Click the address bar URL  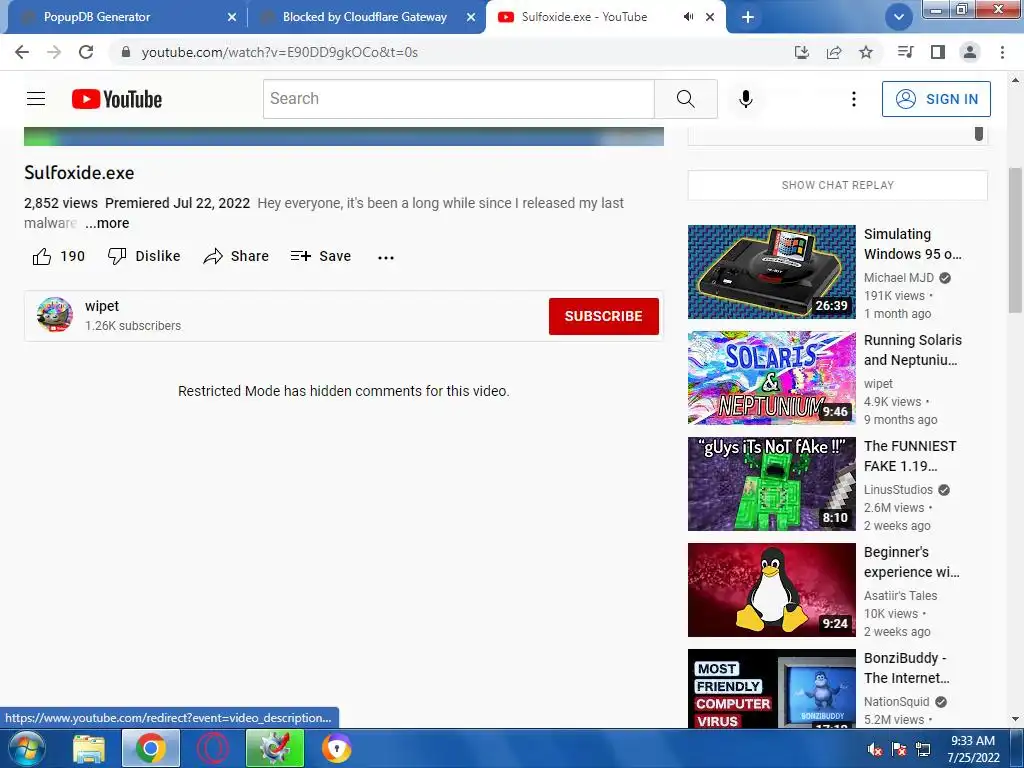280,52
